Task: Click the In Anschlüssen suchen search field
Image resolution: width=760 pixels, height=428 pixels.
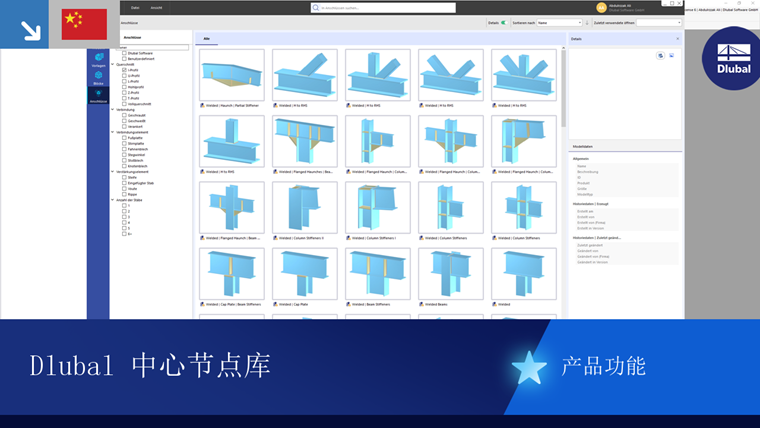Action: (383, 8)
